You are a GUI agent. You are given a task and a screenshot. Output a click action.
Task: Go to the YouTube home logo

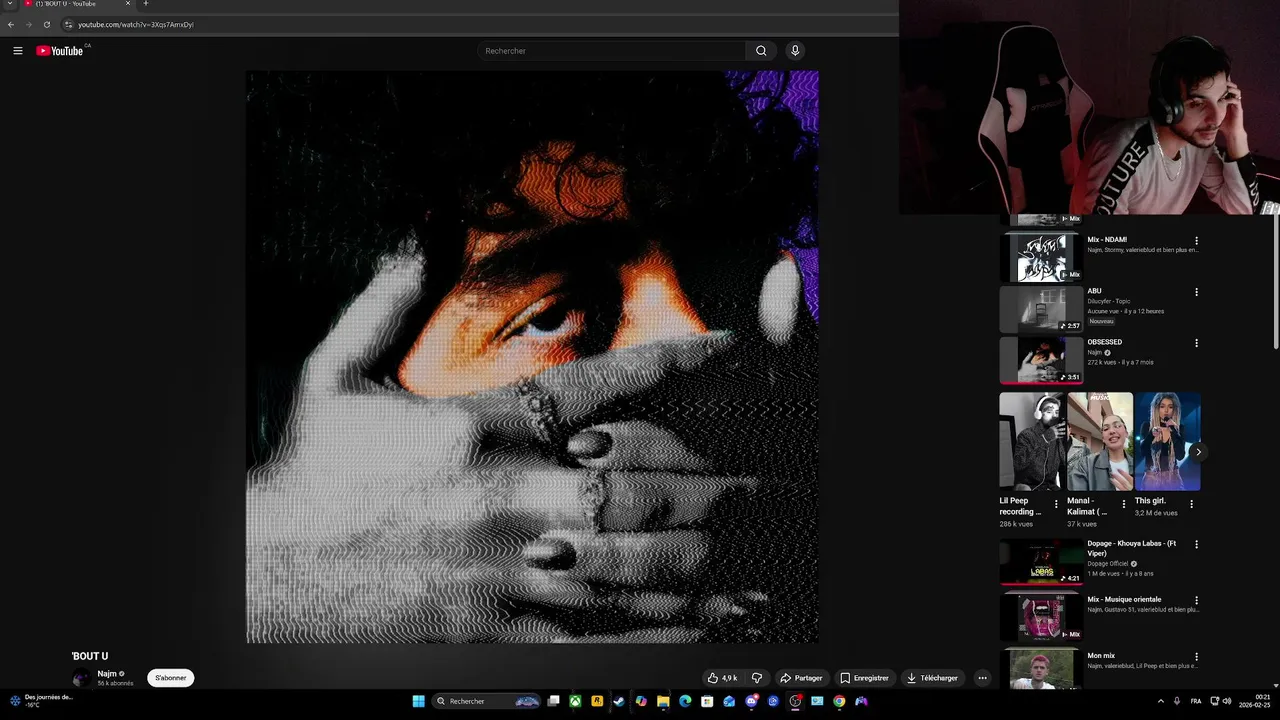tap(60, 51)
